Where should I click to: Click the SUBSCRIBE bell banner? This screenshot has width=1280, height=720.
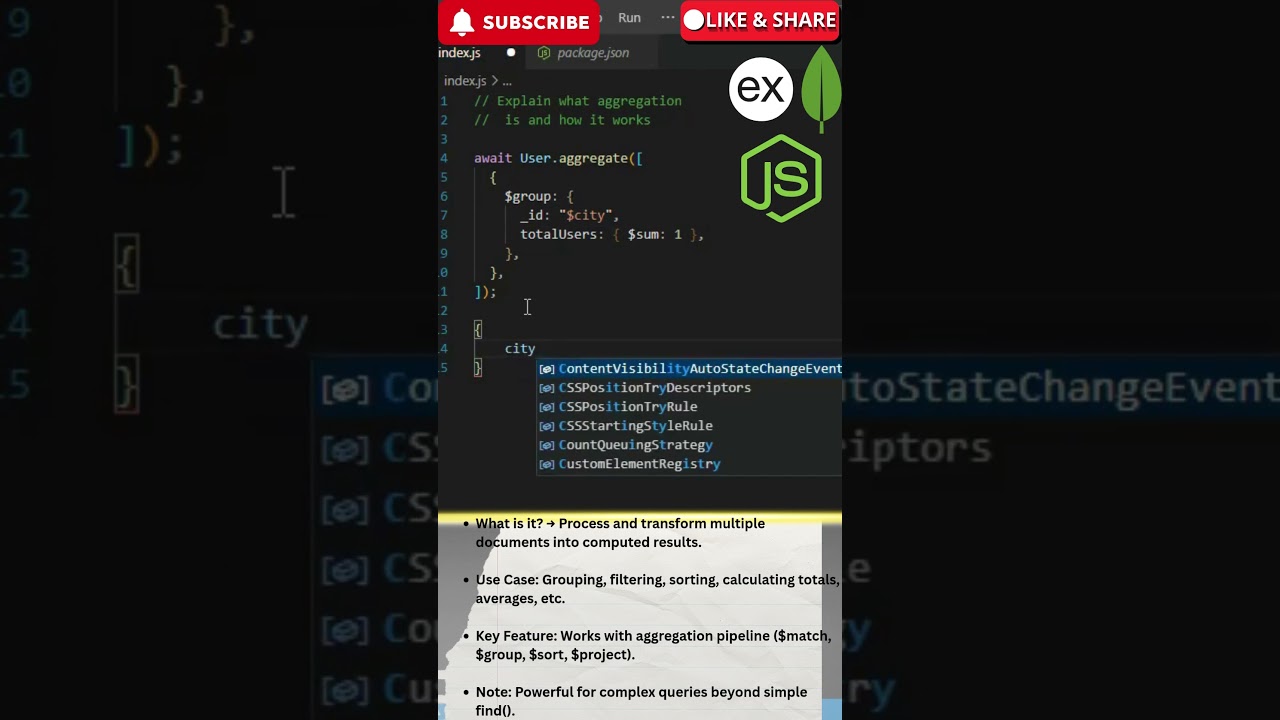coord(518,22)
